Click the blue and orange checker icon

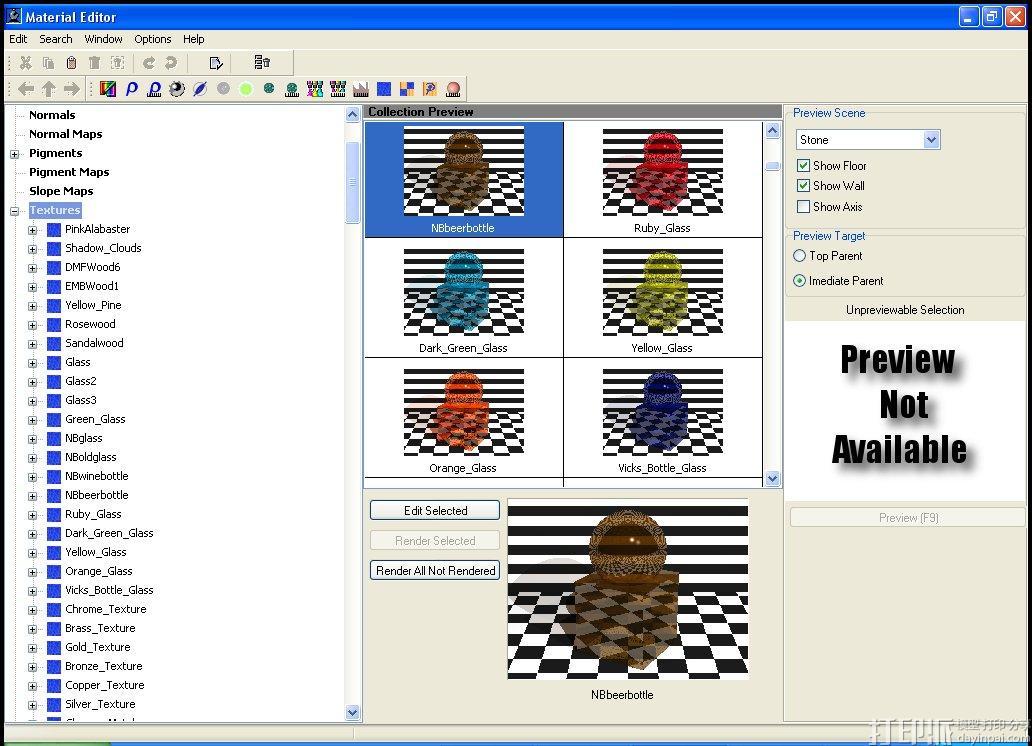[x=407, y=88]
